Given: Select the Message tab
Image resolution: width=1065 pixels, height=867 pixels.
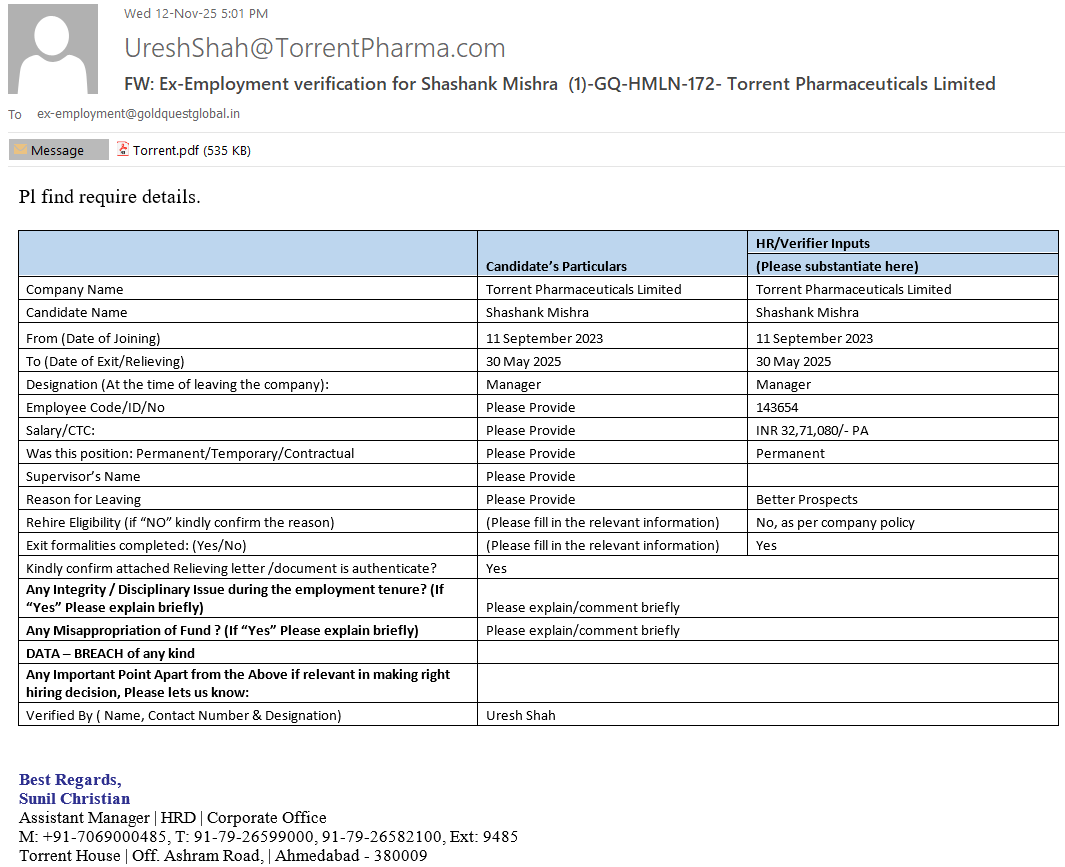Looking at the screenshot, I should coord(58,150).
